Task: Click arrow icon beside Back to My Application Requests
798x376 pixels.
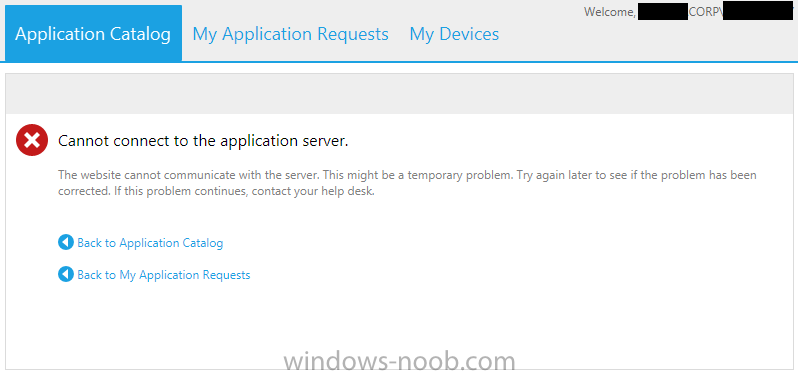Action: tap(66, 274)
